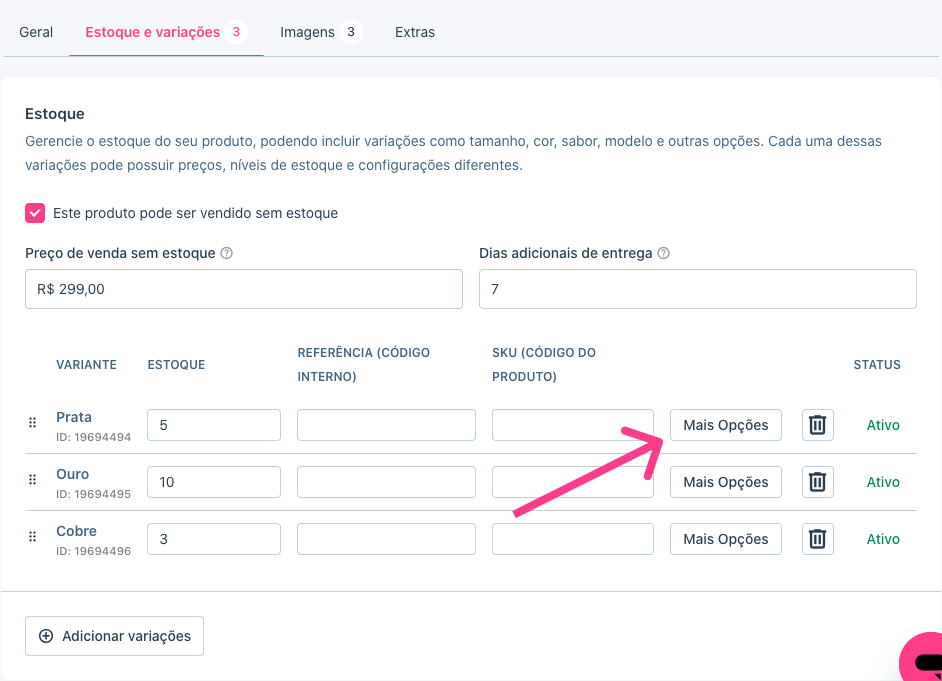Click the VARIANTE column header
The height and width of the screenshot is (681, 942).
pyautogui.click(x=87, y=365)
